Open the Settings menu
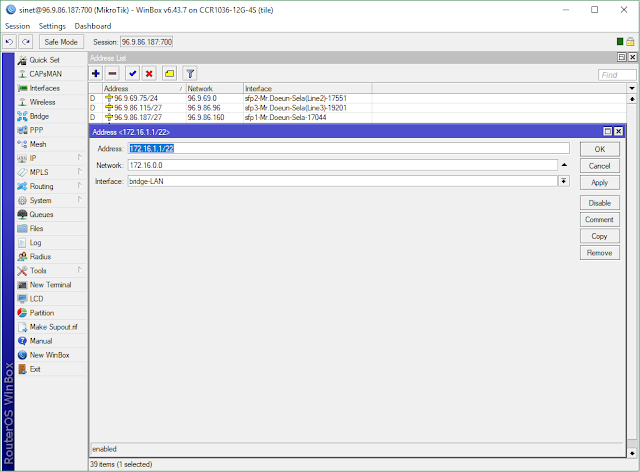The image size is (640, 472). (52, 26)
